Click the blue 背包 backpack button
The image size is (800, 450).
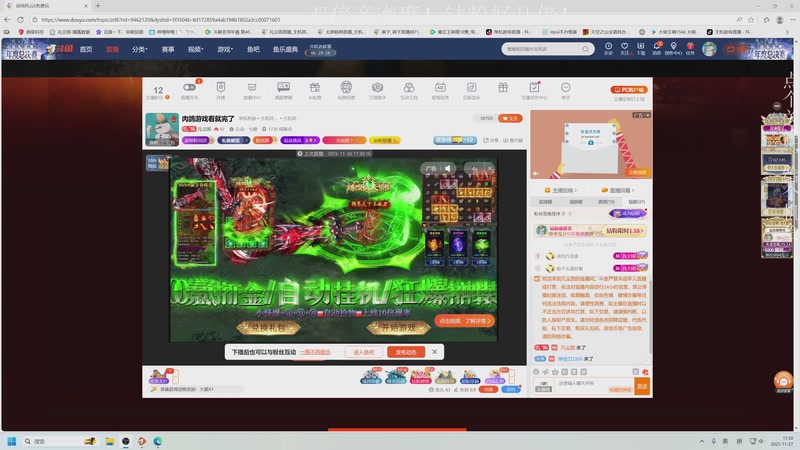tap(511, 389)
